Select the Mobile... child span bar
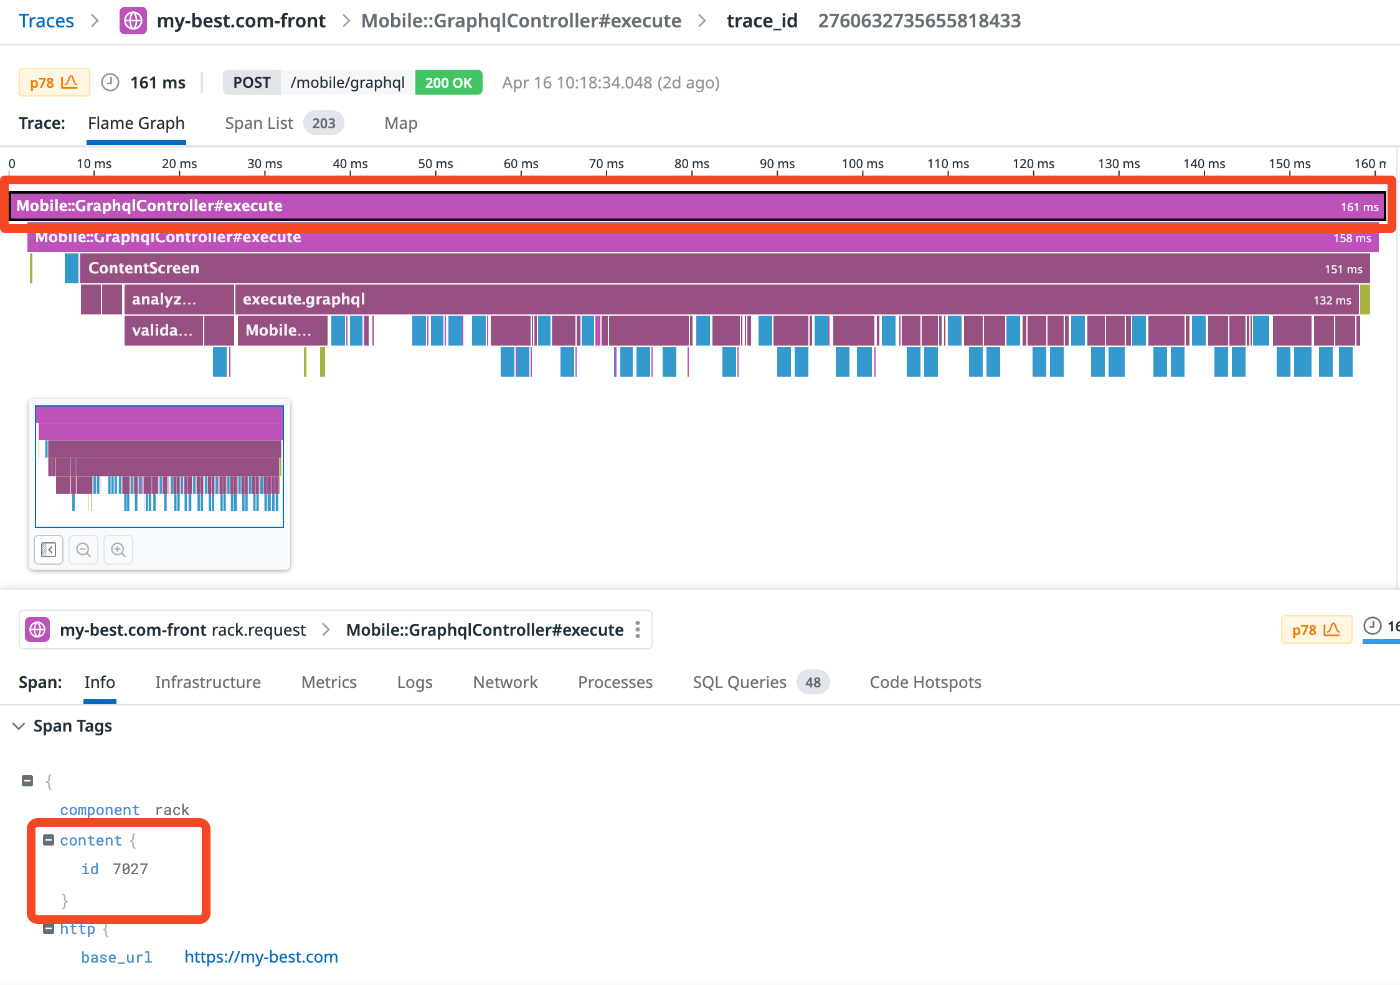Image resolution: width=1400 pixels, height=985 pixels. (282, 330)
